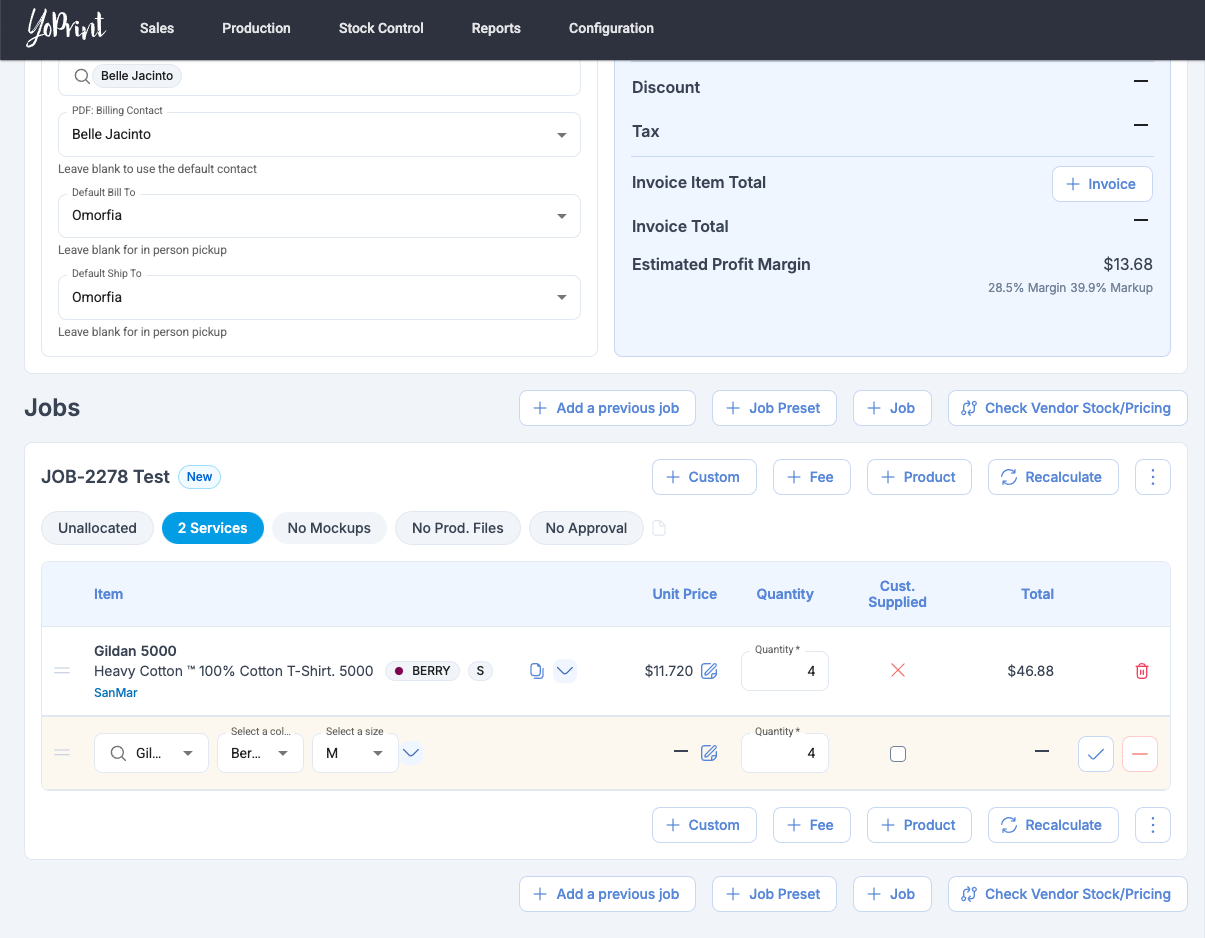Expand the Gildan 5000 item details chevron

coord(565,671)
